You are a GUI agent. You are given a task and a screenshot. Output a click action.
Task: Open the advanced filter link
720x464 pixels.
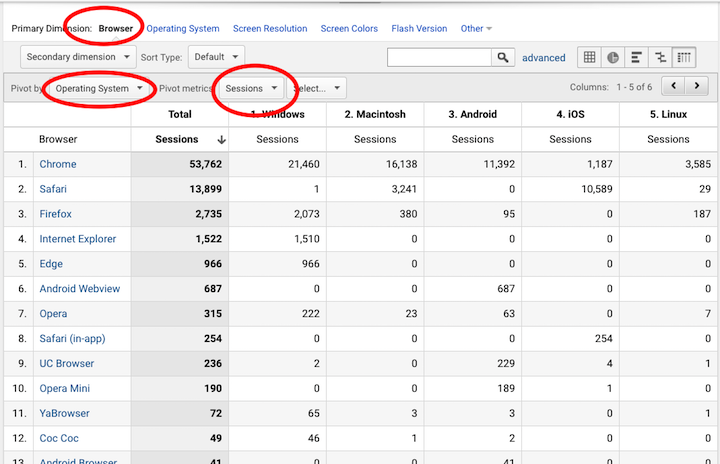pos(544,58)
